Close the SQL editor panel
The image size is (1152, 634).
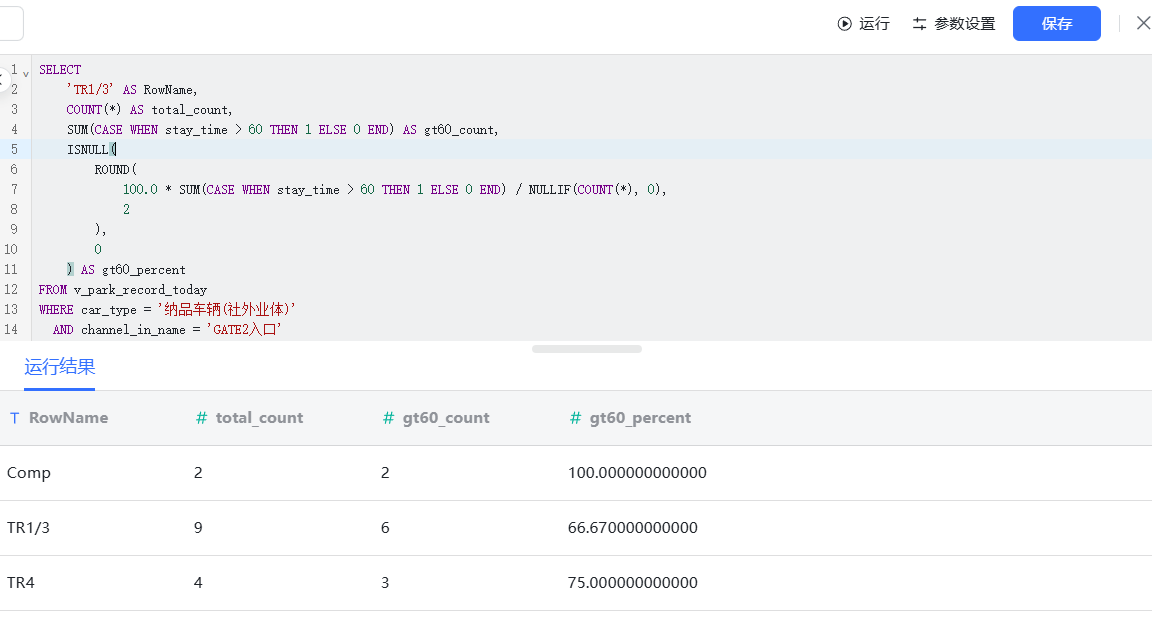pyautogui.click(x=1143, y=24)
